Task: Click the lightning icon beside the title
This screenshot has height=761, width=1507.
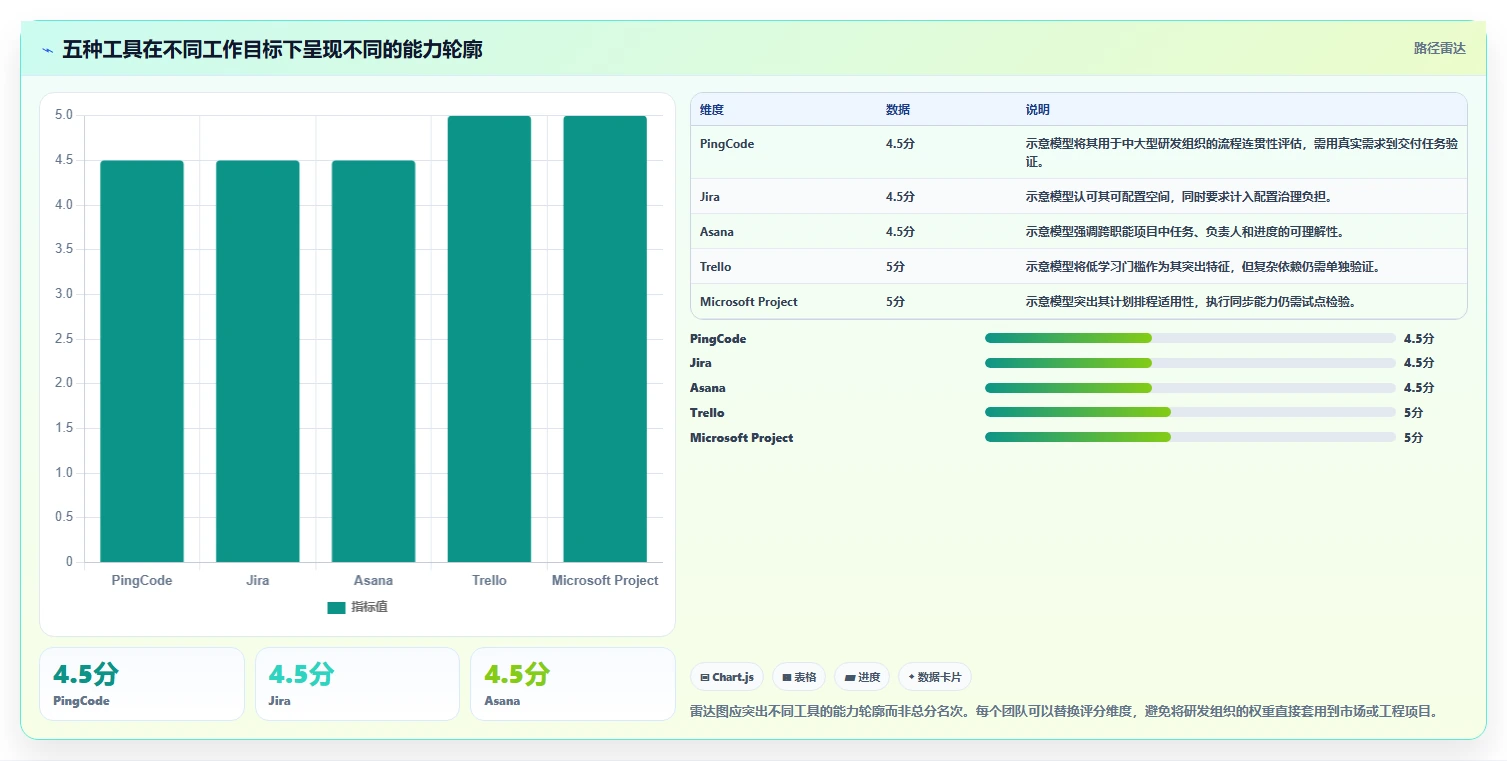Action: [x=48, y=50]
